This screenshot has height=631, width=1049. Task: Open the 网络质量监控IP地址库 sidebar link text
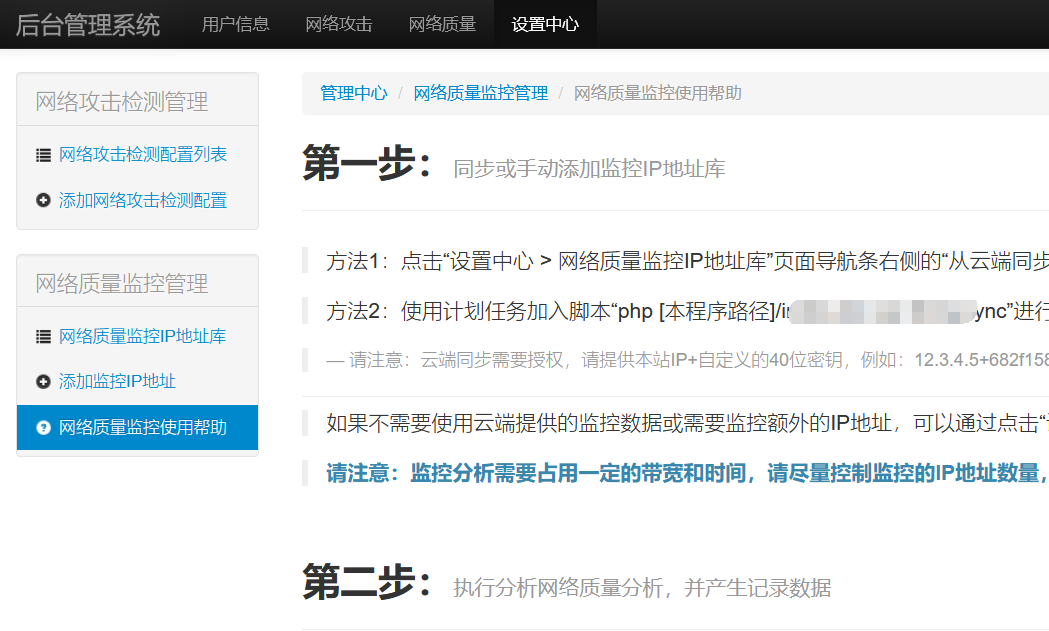pyautogui.click(x=143, y=337)
